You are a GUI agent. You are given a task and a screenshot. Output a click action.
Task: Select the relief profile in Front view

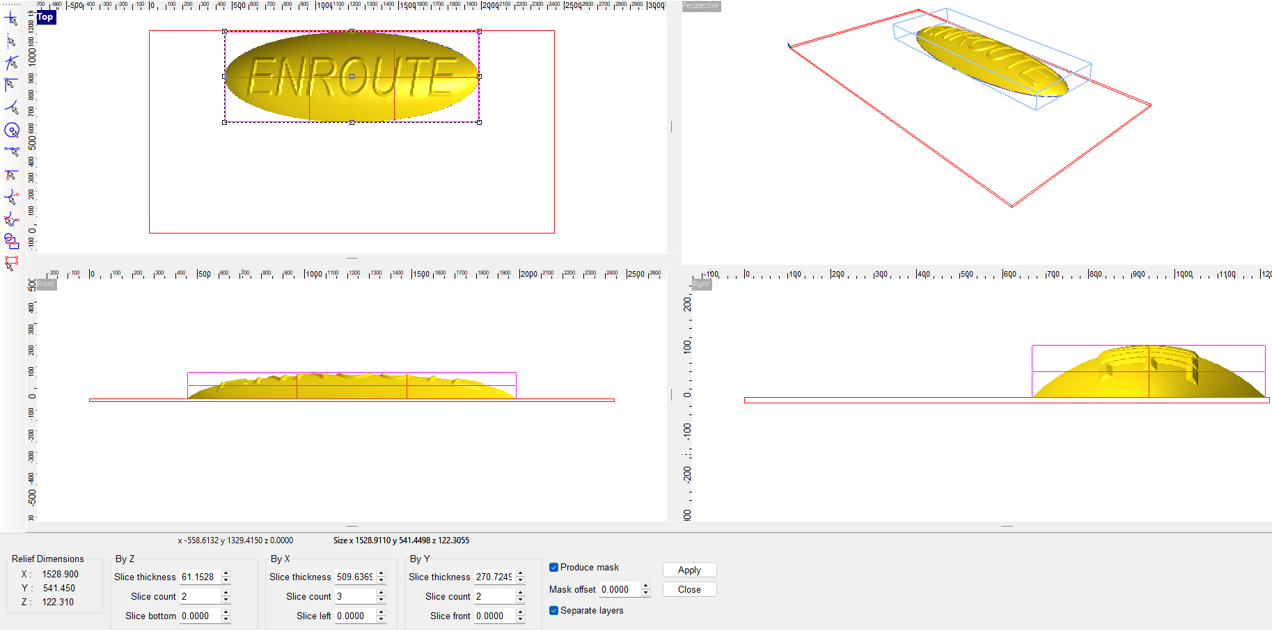click(x=351, y=388)
